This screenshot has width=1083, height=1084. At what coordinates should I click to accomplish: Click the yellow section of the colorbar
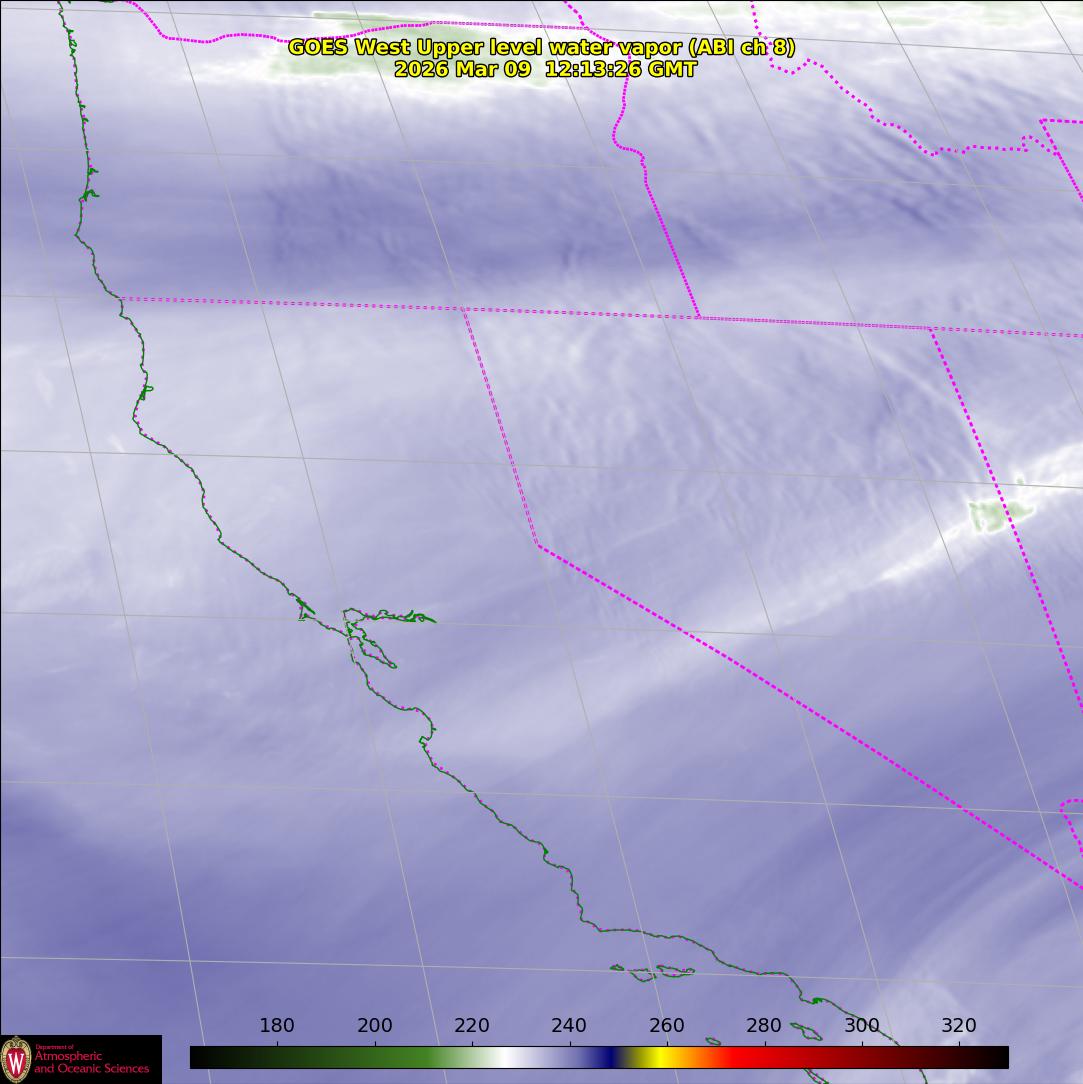[x=660, y=1057]
